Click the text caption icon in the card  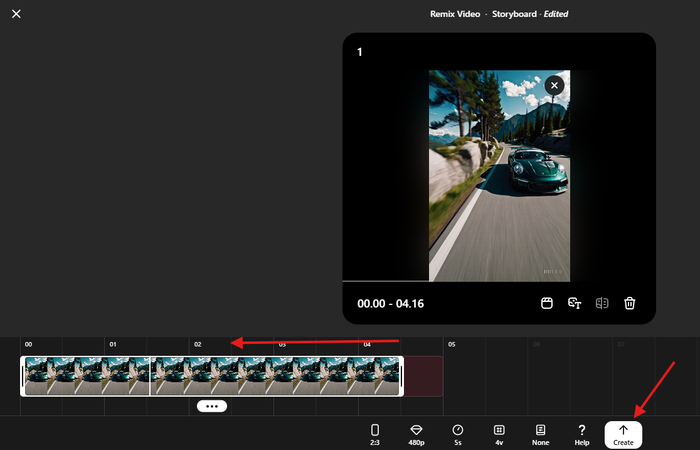[x=575, y=303]
